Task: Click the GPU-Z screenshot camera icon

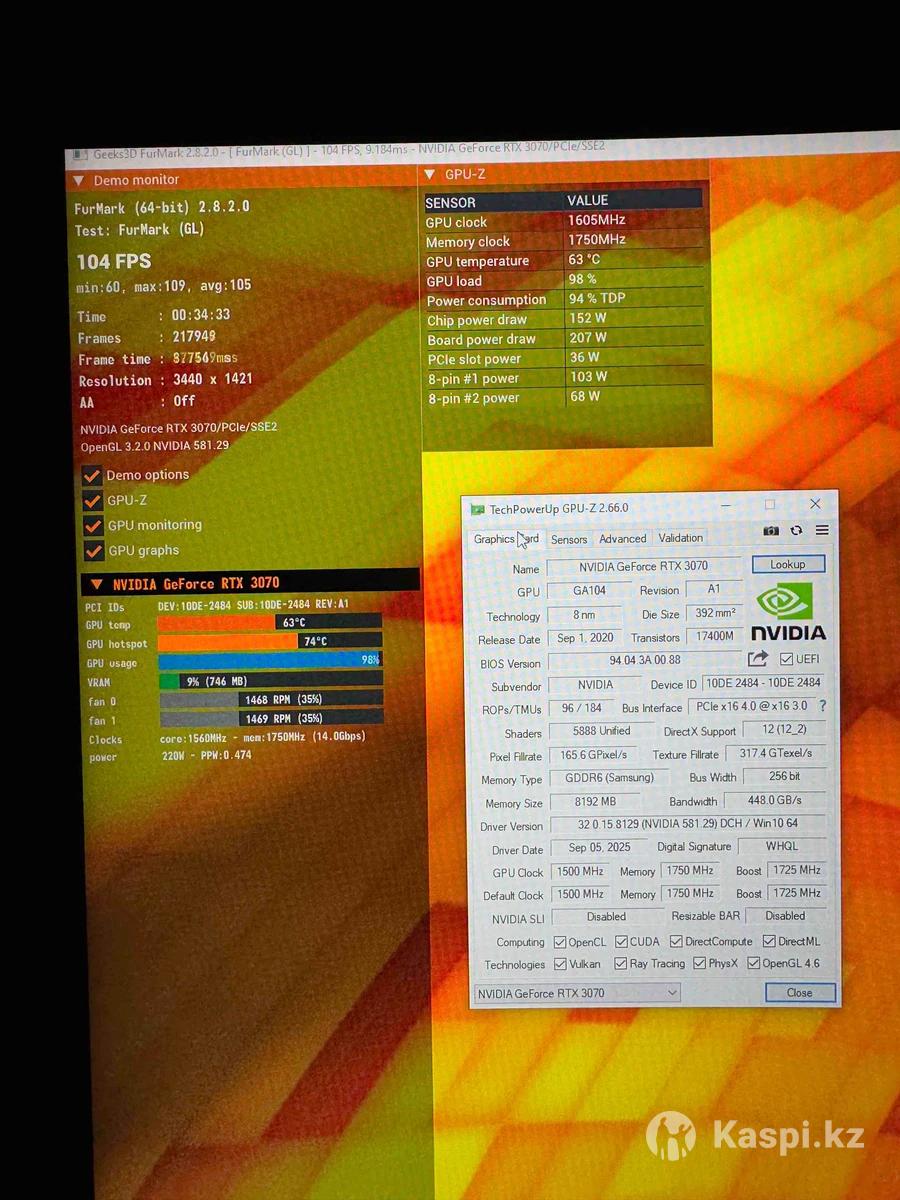Action: (770, 531)
